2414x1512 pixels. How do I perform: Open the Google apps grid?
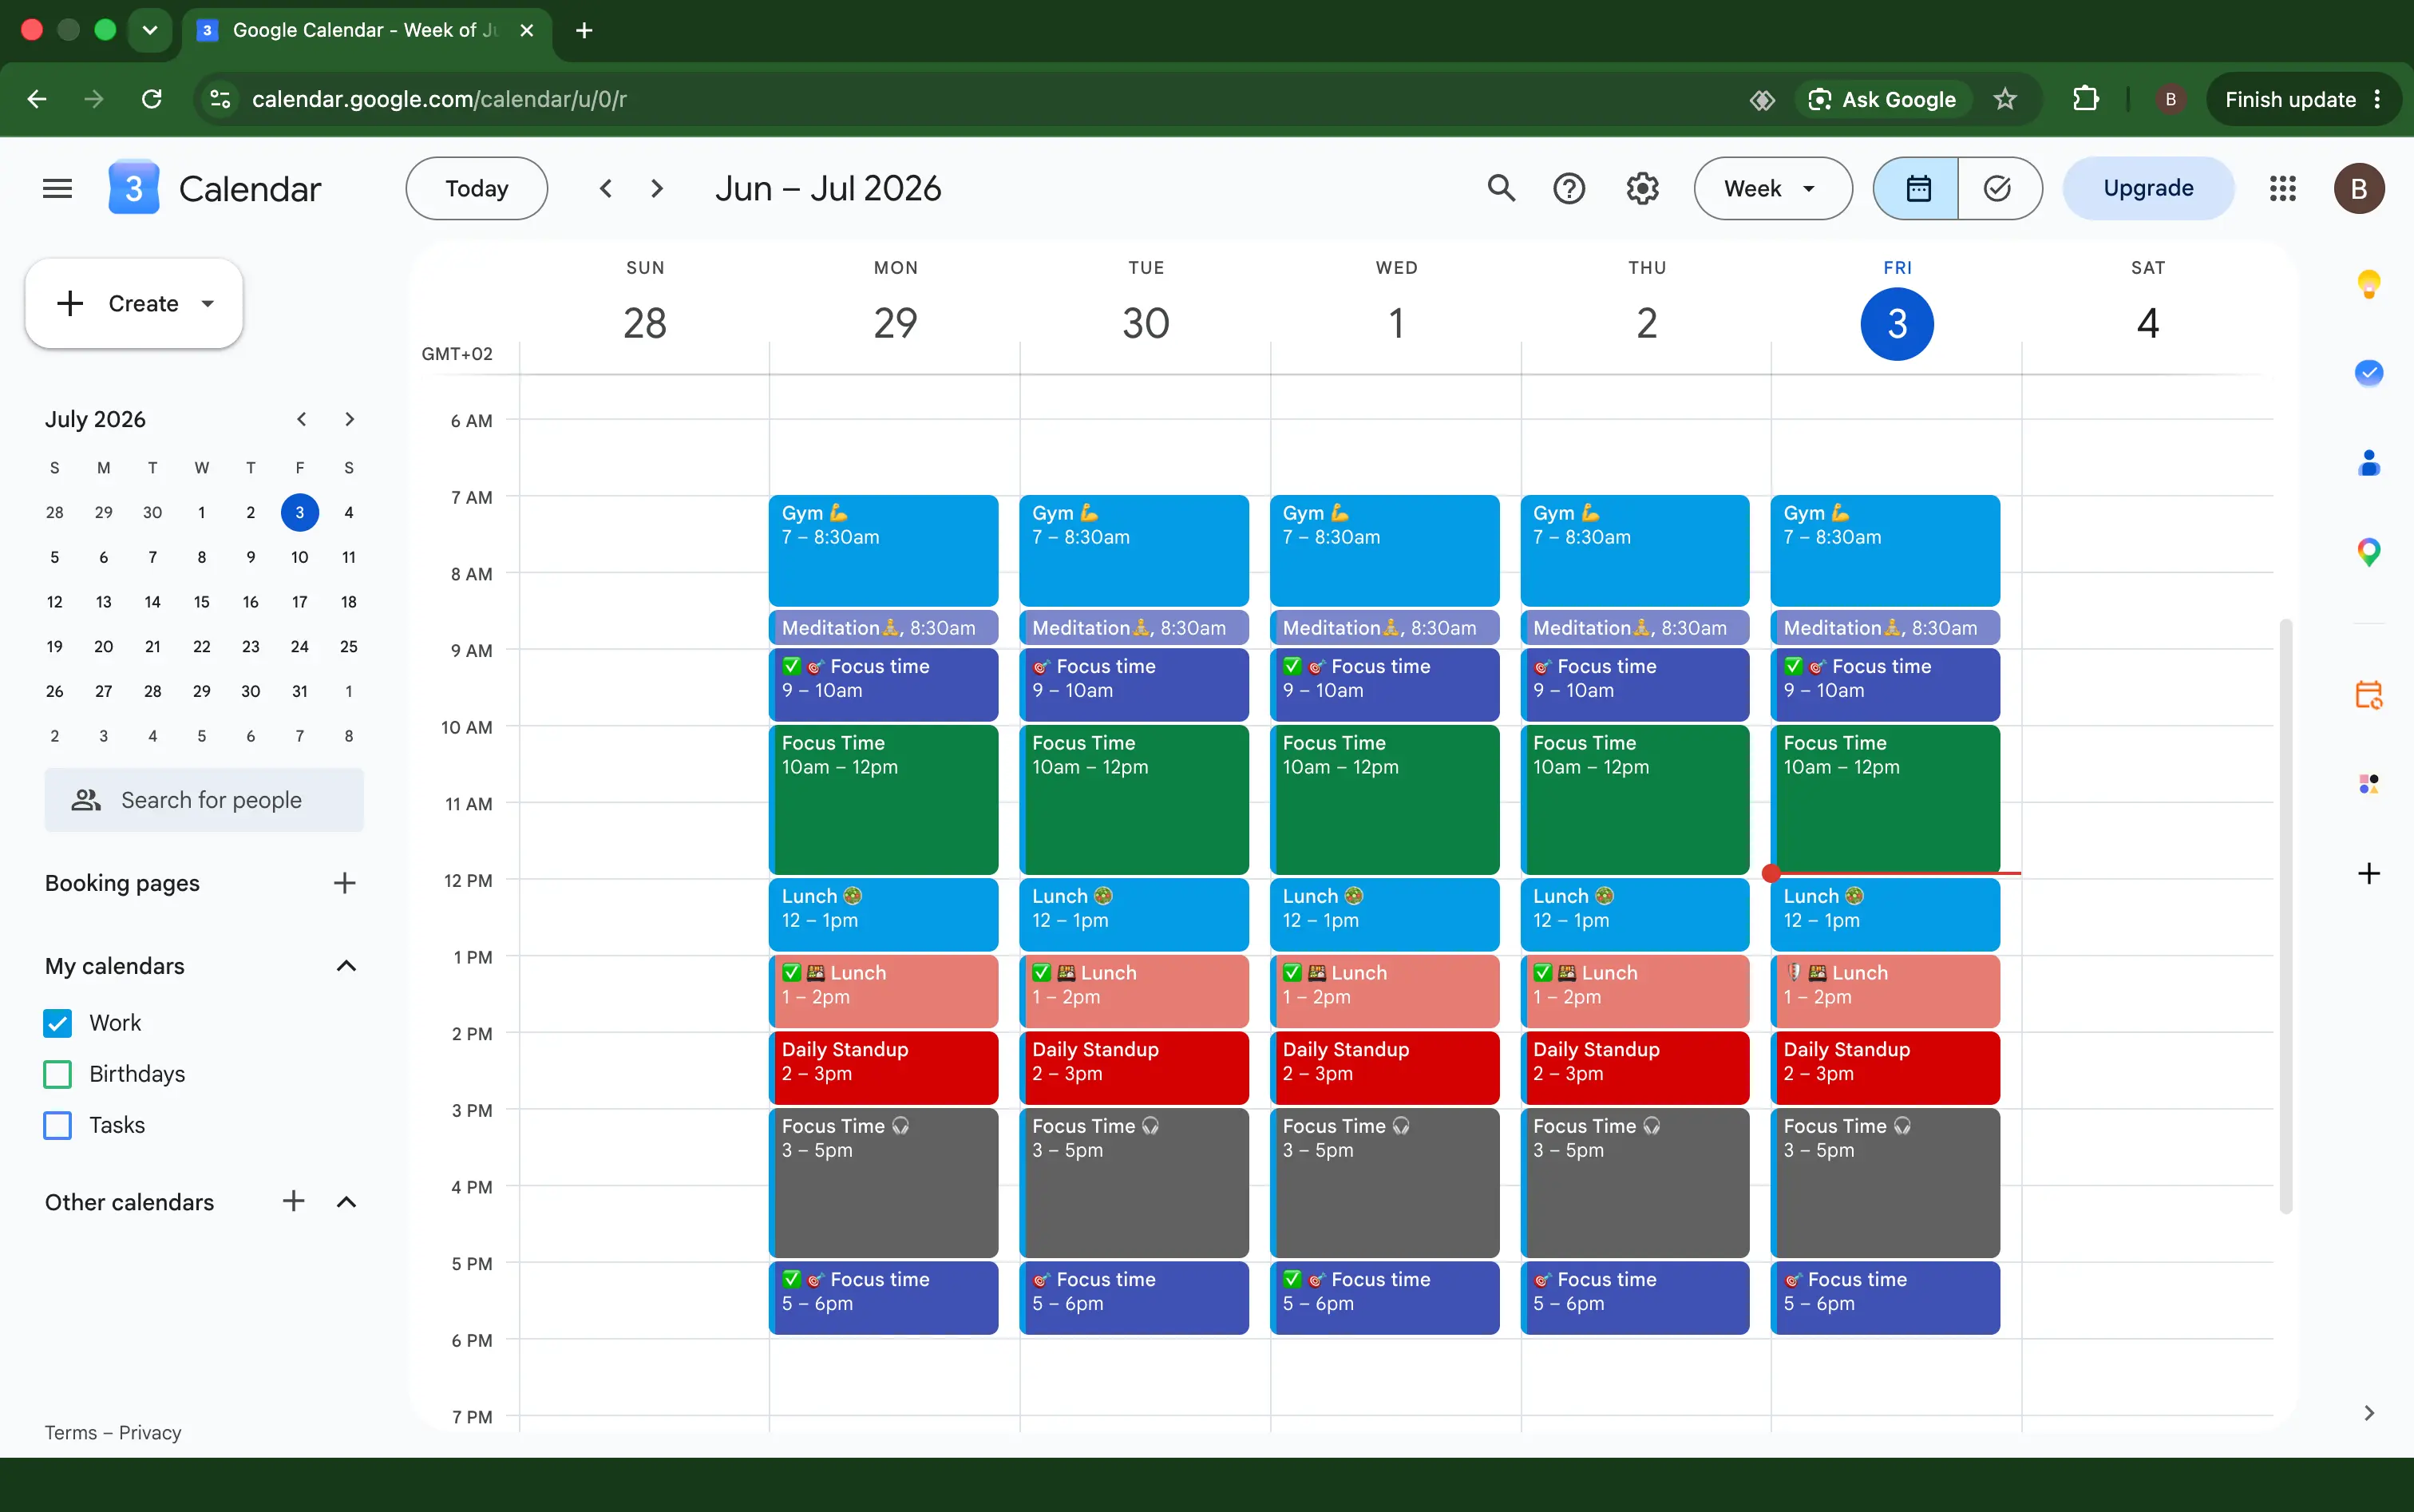coord(2283,188)
